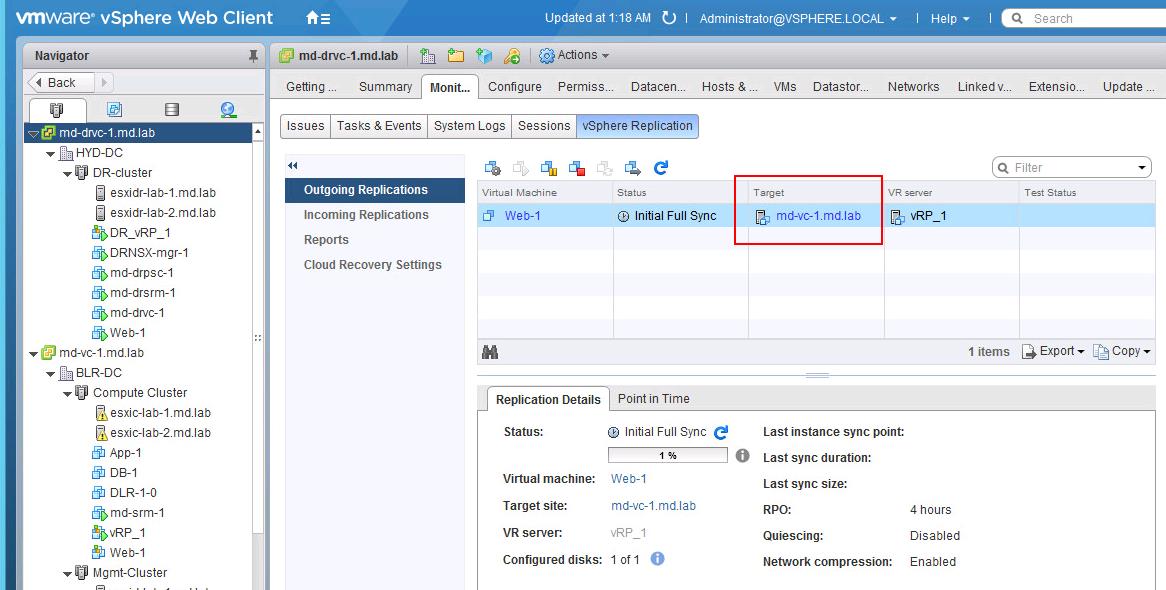The width and height of the screenshot is (1166, 590).
Task: Open the Filter dropdown arrow
Action: (x=1142, y=168)
